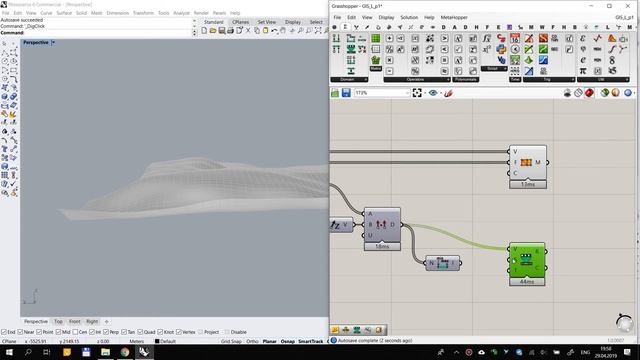Expand the Polynomials panel in Grasshopper ribbon
The image size is (640, 360).
(x=465, y=80)
